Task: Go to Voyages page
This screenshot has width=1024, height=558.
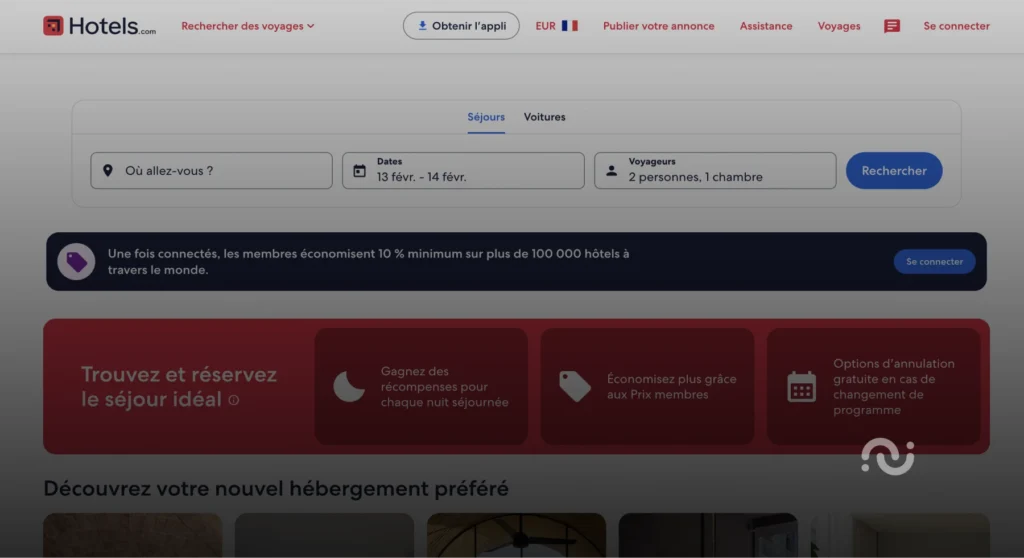Action: 839,26
